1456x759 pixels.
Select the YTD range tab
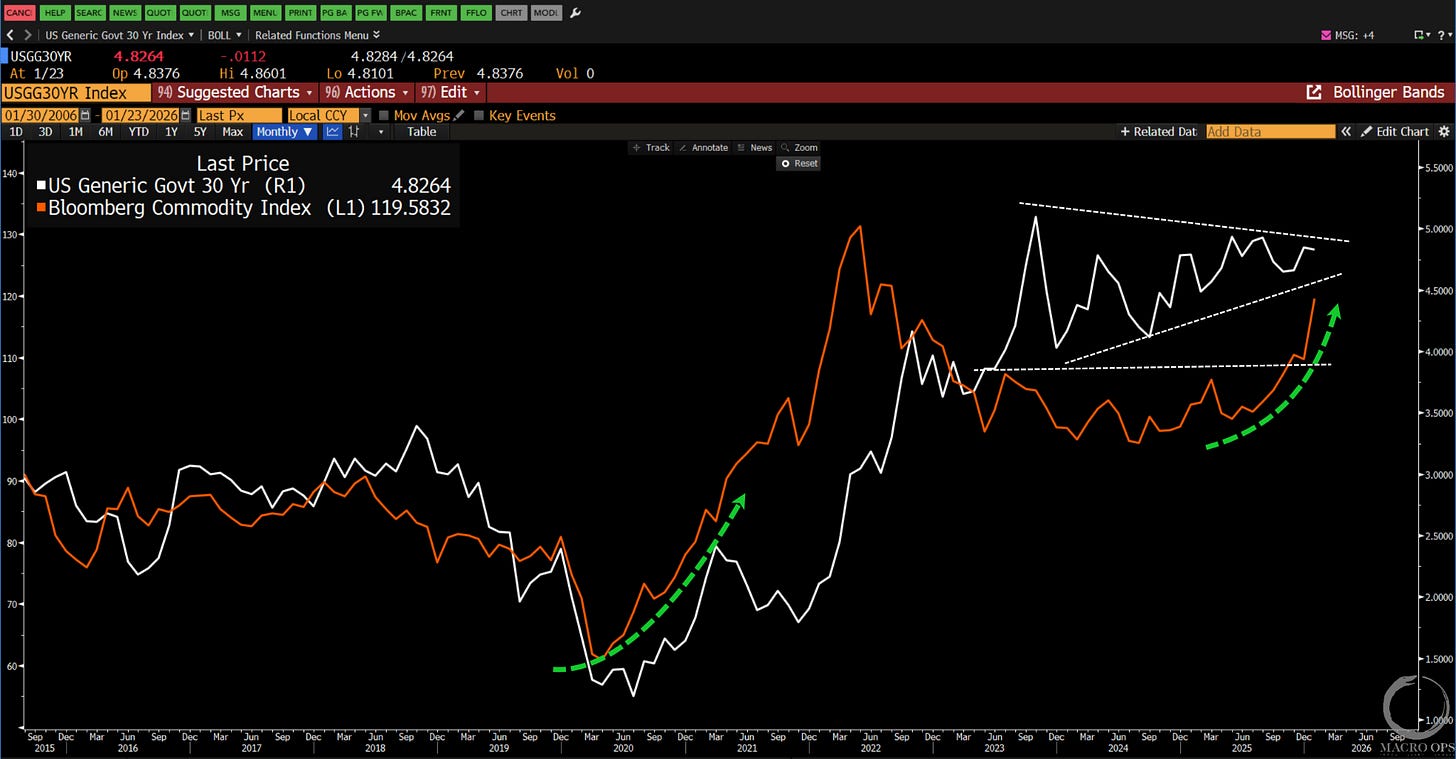[x=139, y=131]
